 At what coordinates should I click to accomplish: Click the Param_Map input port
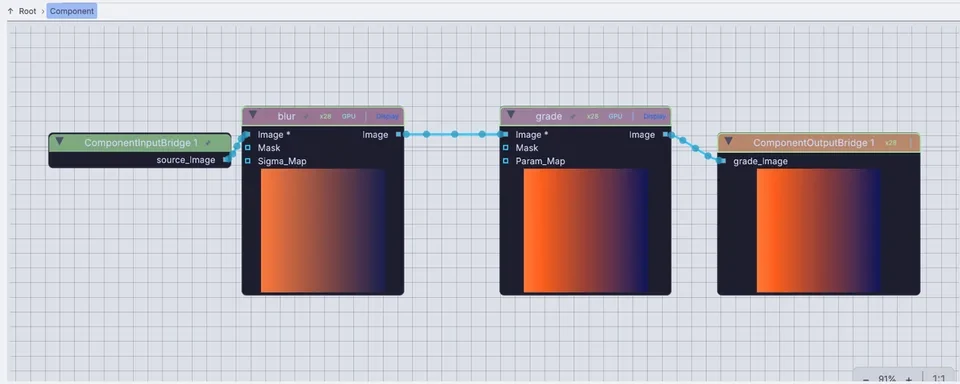(505, 161)
